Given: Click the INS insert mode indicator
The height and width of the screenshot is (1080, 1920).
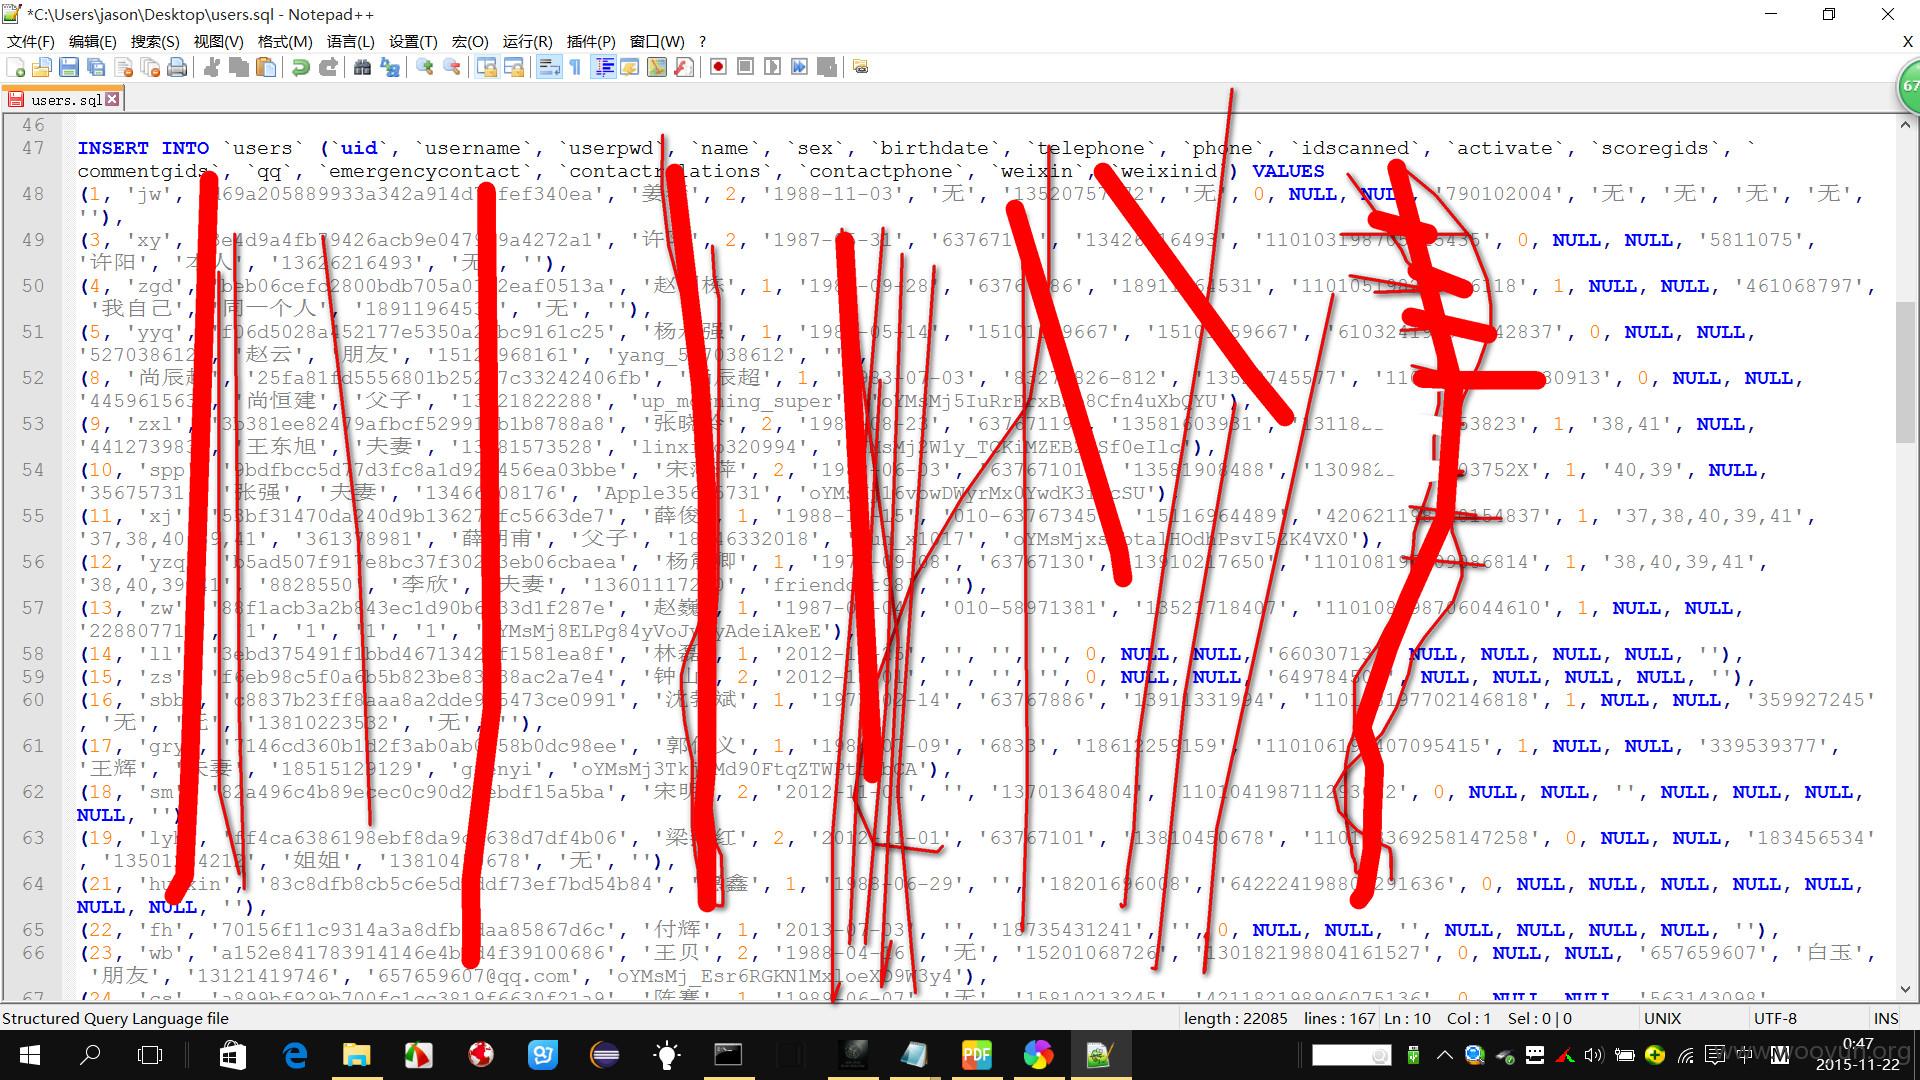Looking at the screenshot, I should [x=1886, y=1018].
